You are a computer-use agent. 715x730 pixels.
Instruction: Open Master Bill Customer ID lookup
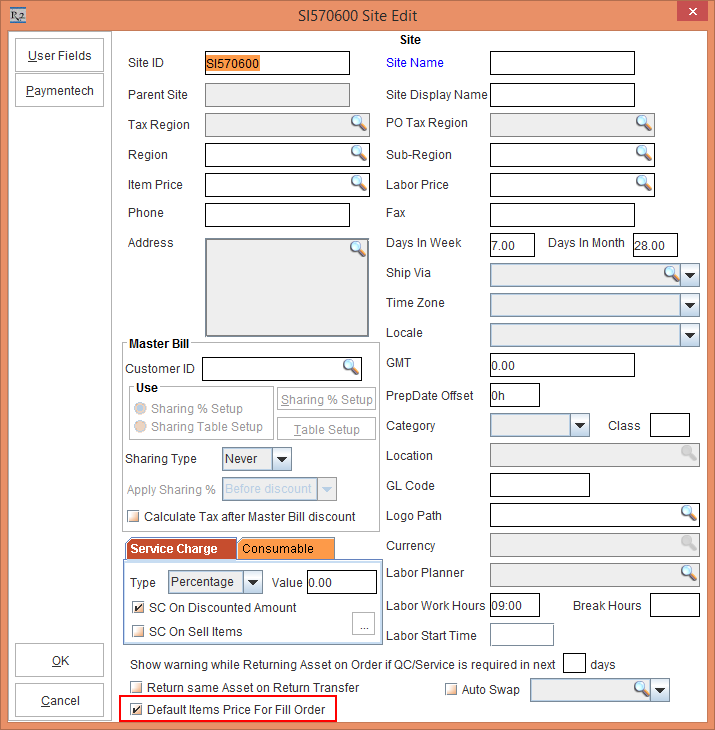click(x=351, y=367)
